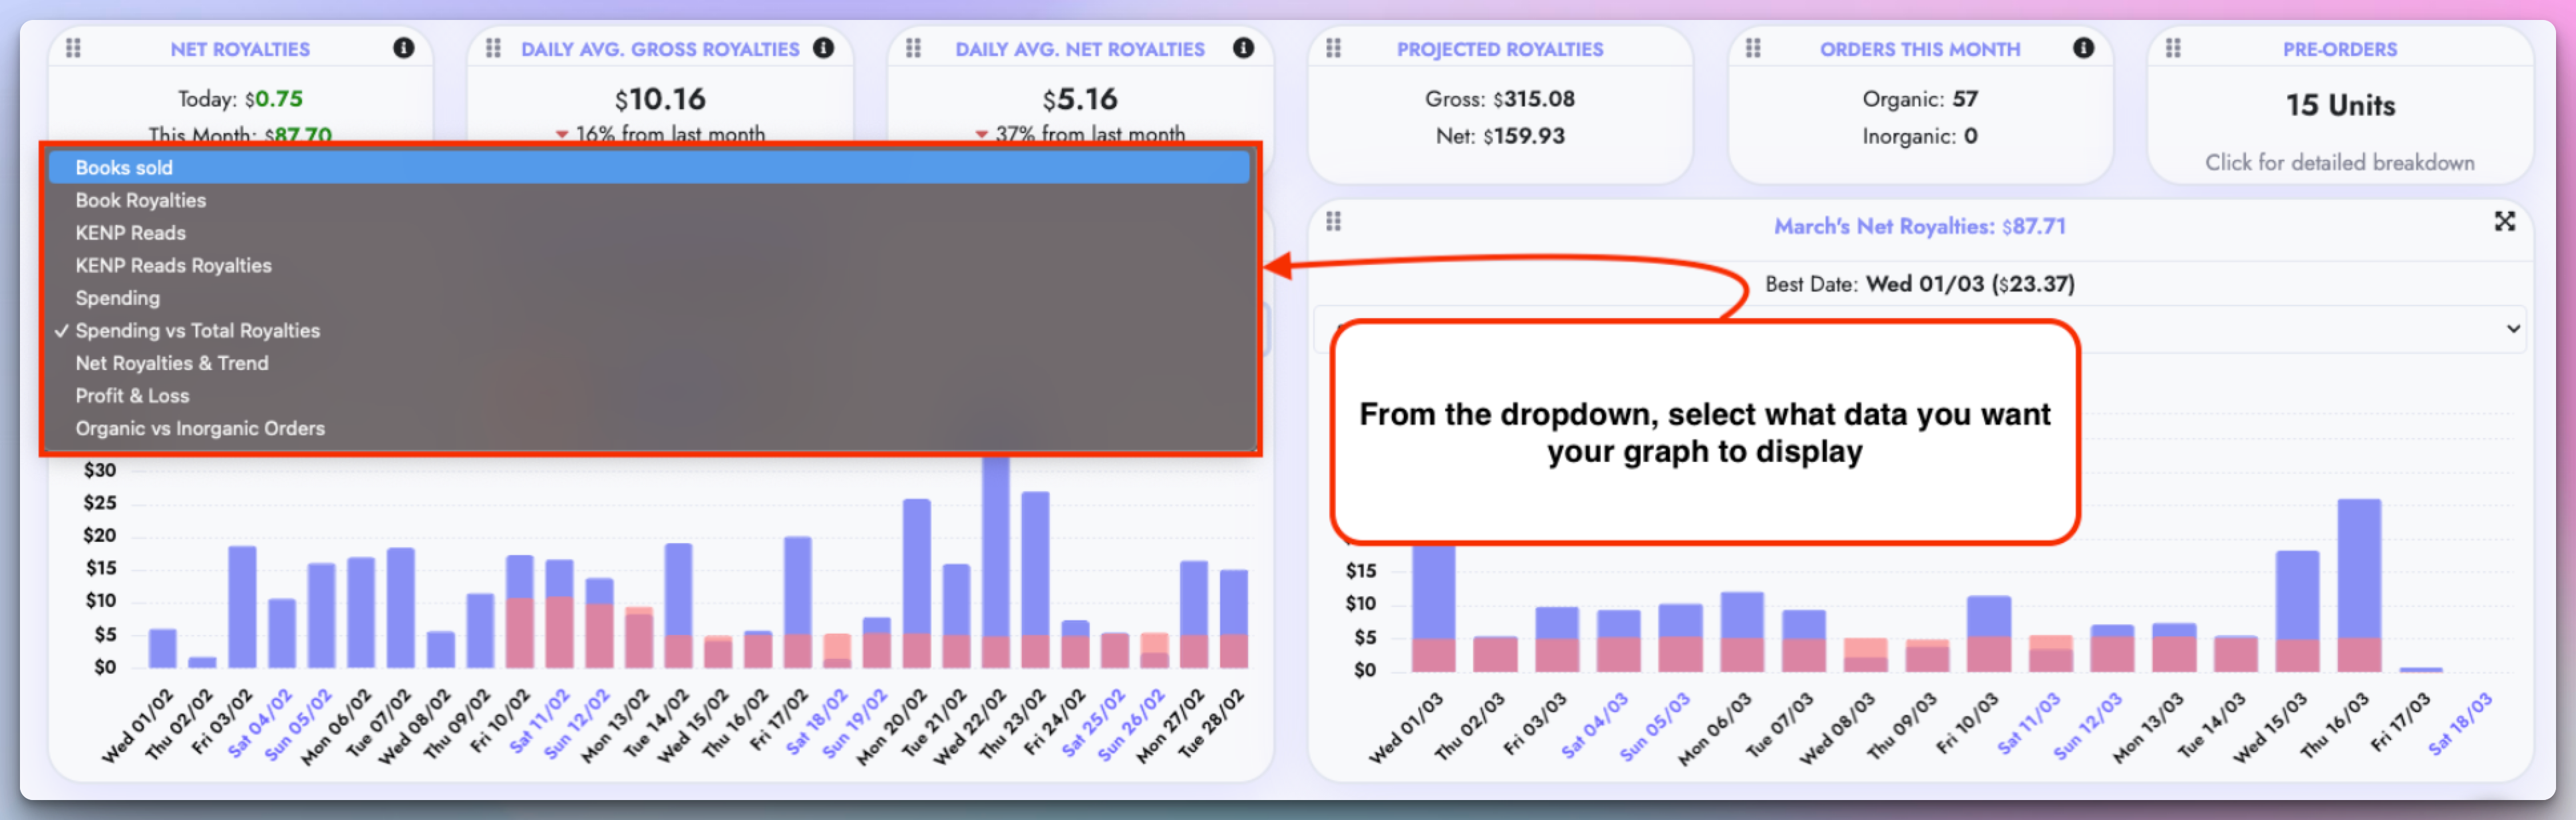Click the 15 Units pre-orders value
Image resolution: width=2576 pixels, height=820 pixels.
(2340, 105)
